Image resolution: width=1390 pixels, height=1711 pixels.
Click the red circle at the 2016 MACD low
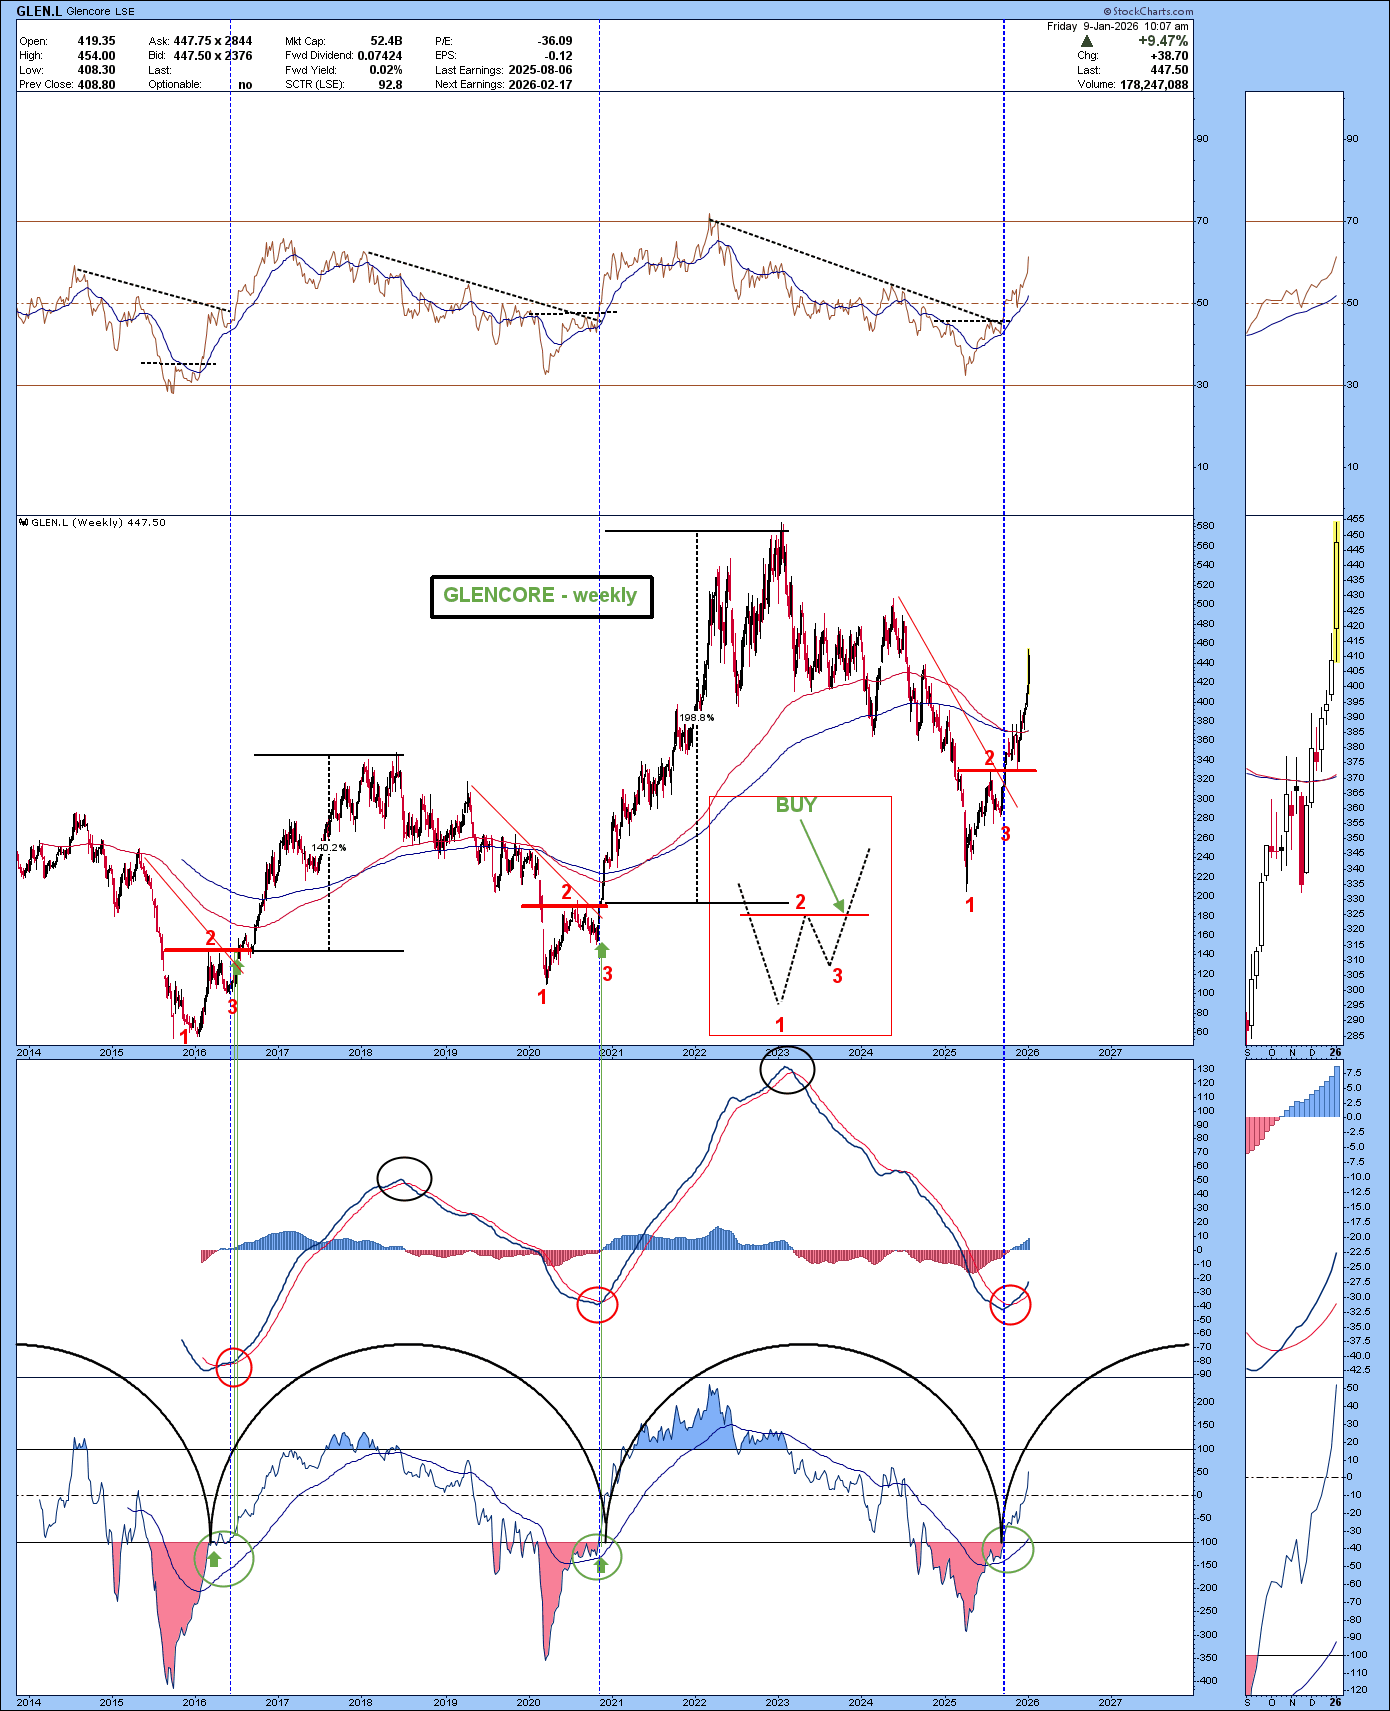click(x=233, y=1366)
